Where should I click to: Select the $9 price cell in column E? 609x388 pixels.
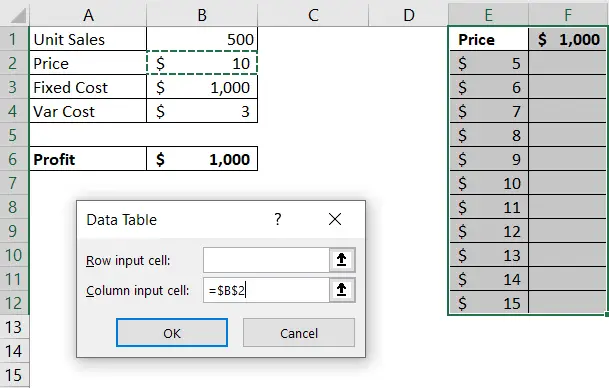pos(489,159)
